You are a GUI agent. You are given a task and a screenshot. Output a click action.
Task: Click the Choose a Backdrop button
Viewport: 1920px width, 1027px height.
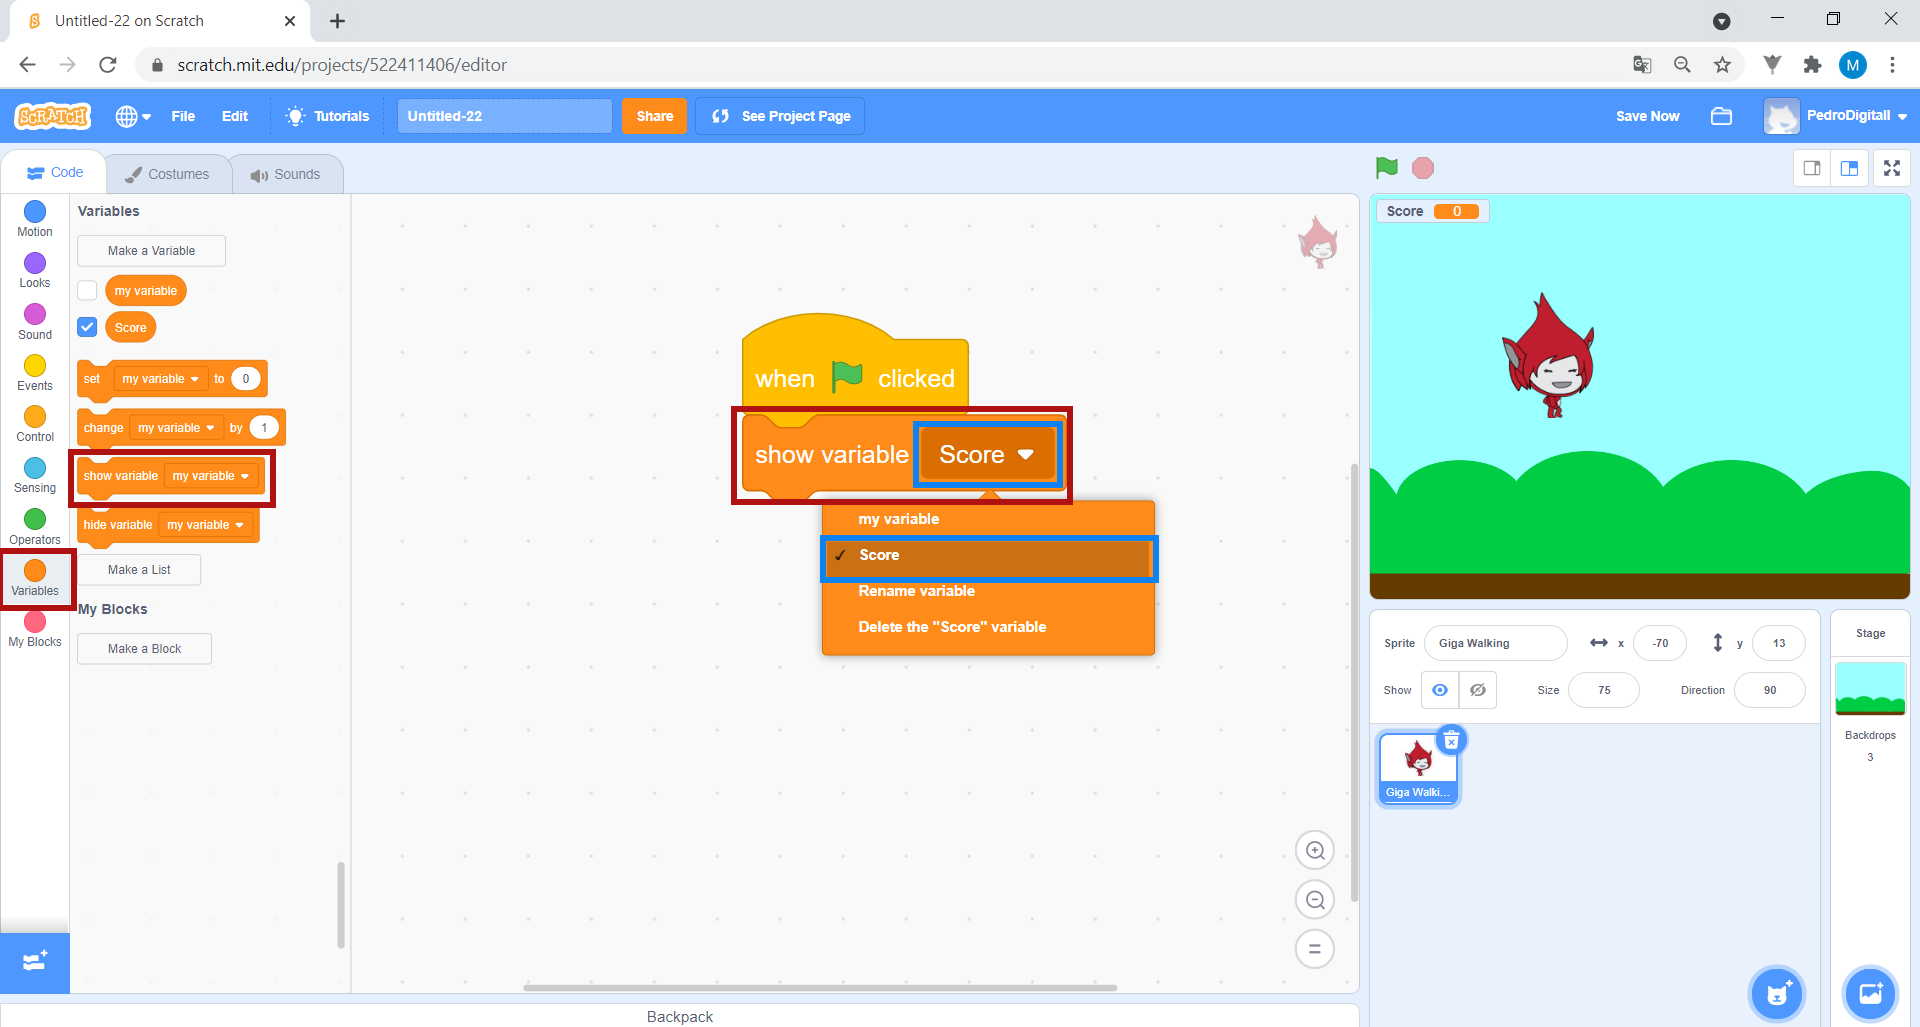click(1870, 994)
